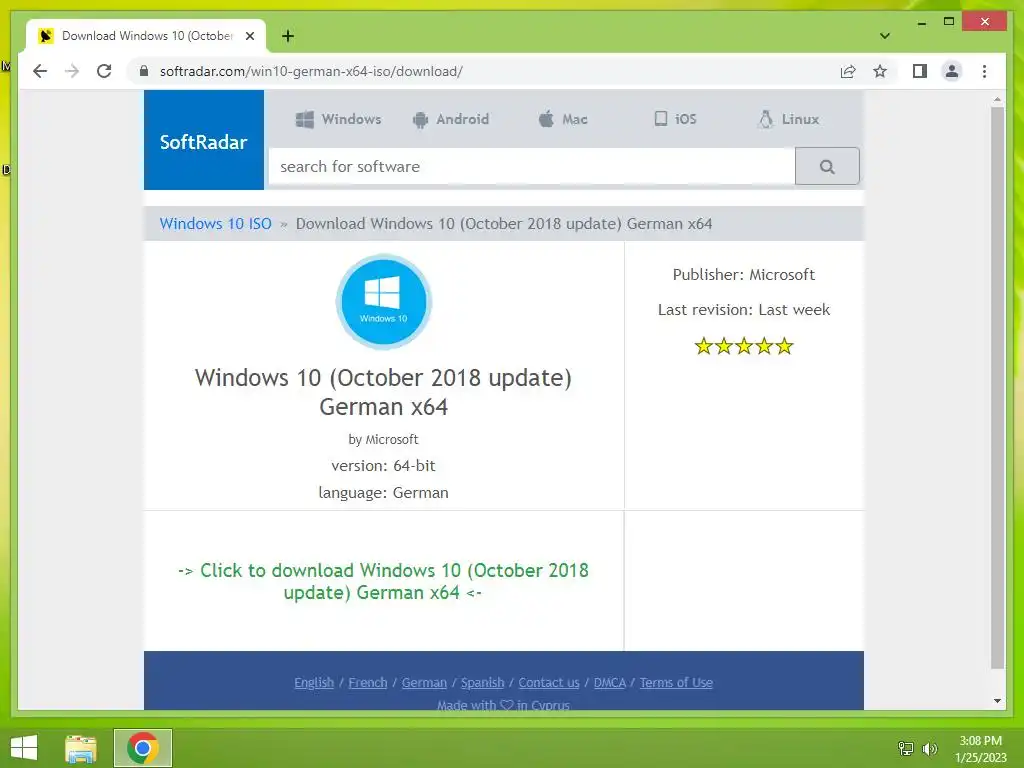Follow the Windows 10 ISO breadcrumb link
The height and width of the screenshot is (768, 1024).
pos(216,223)
